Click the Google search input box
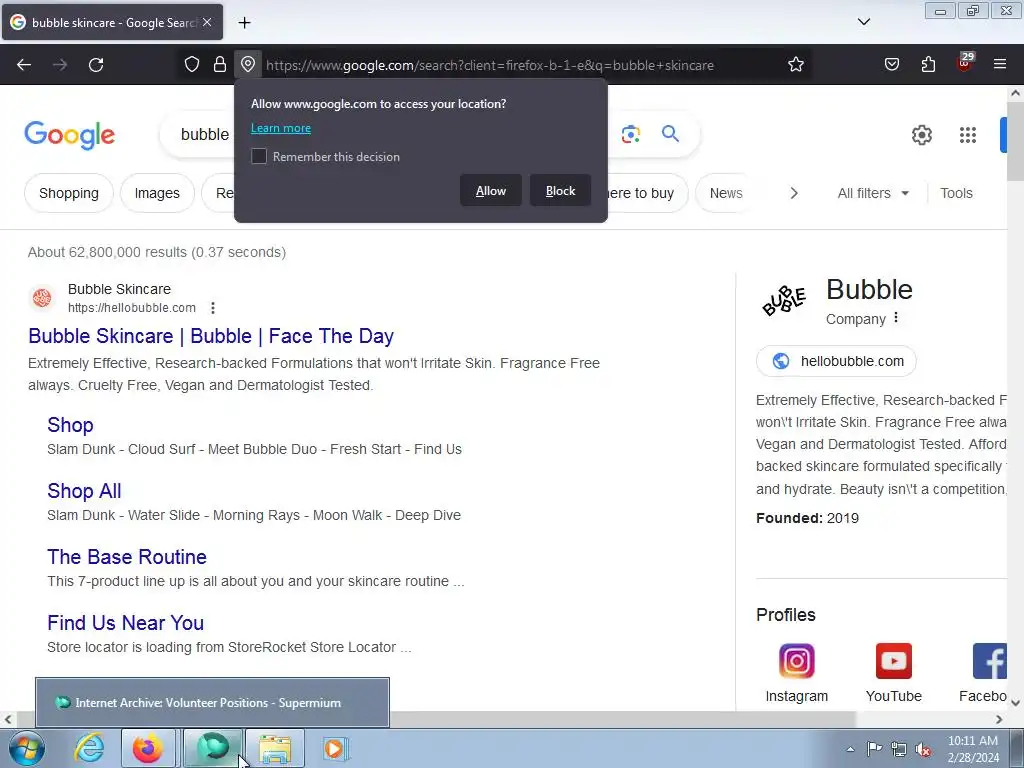1024x768 pixels. tap(204, 135)
